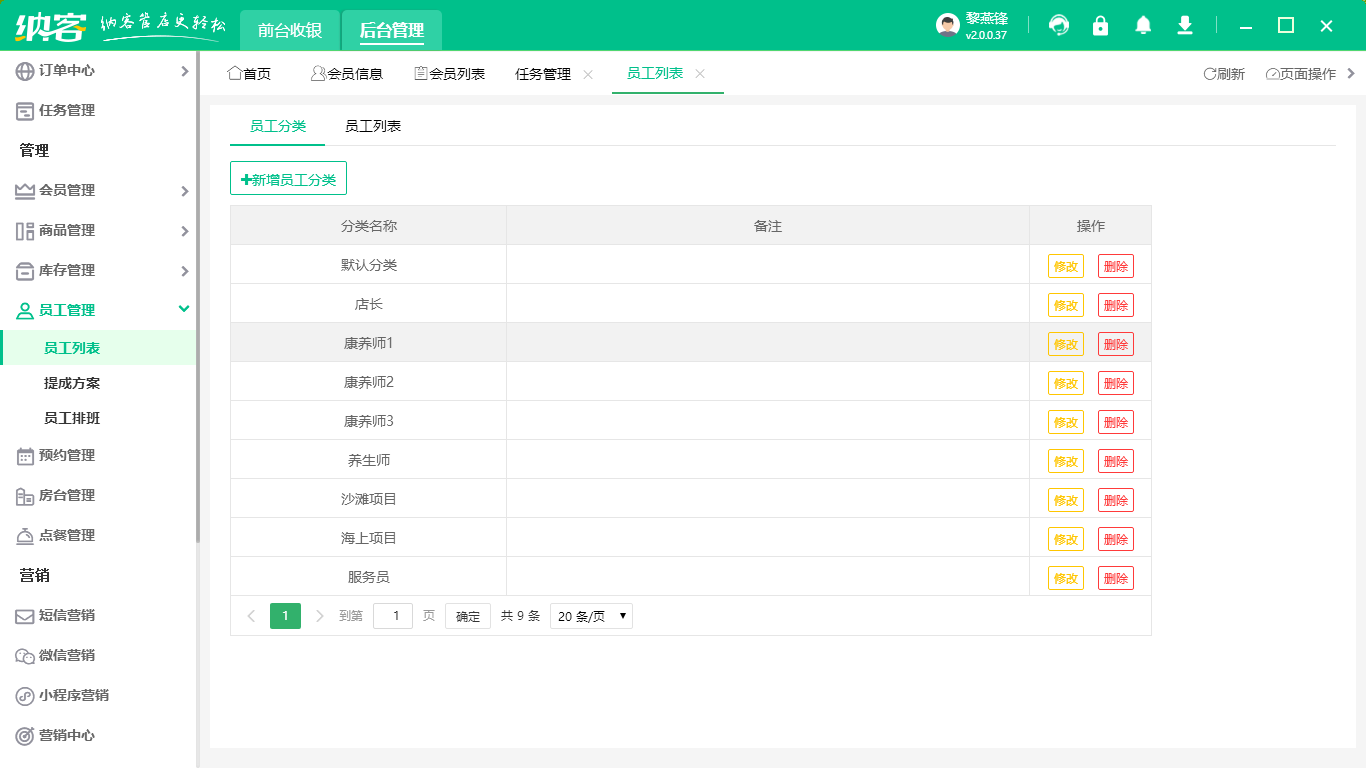
Task: Click 修改 for 默认分类
Action: pos(1066,266)
